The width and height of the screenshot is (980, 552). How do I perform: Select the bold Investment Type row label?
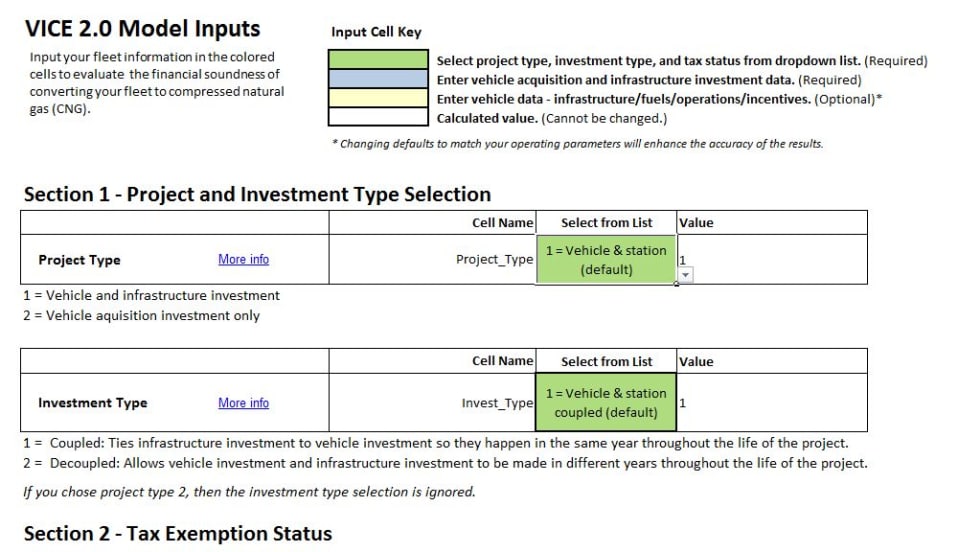[92, 403]
